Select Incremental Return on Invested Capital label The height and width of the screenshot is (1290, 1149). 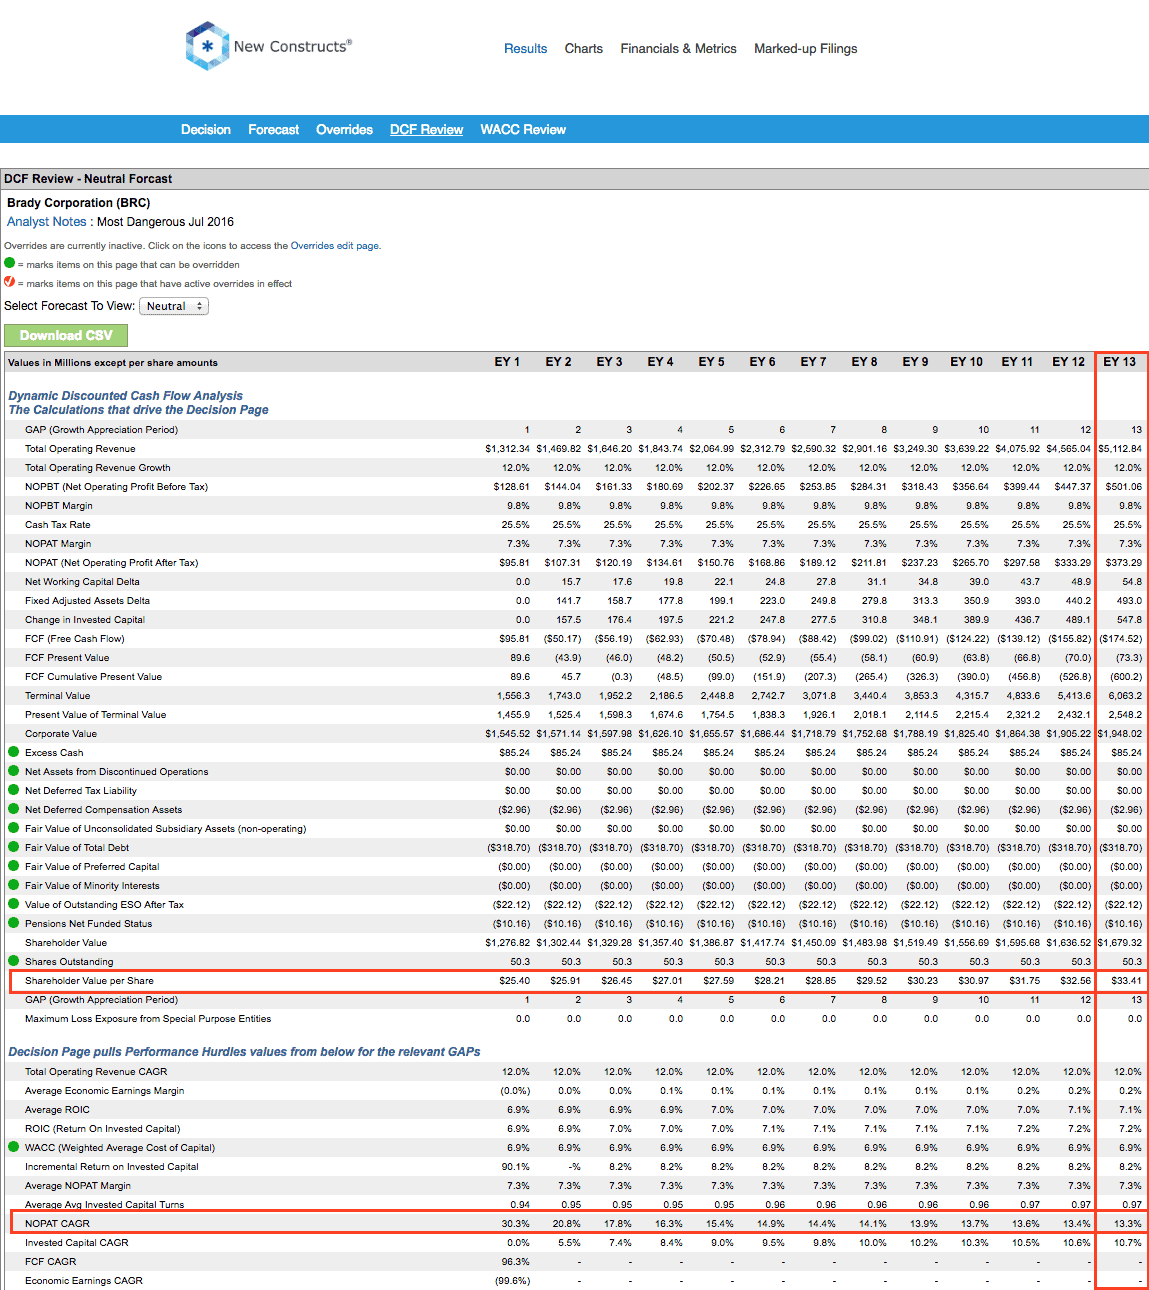click(112, 1167)
